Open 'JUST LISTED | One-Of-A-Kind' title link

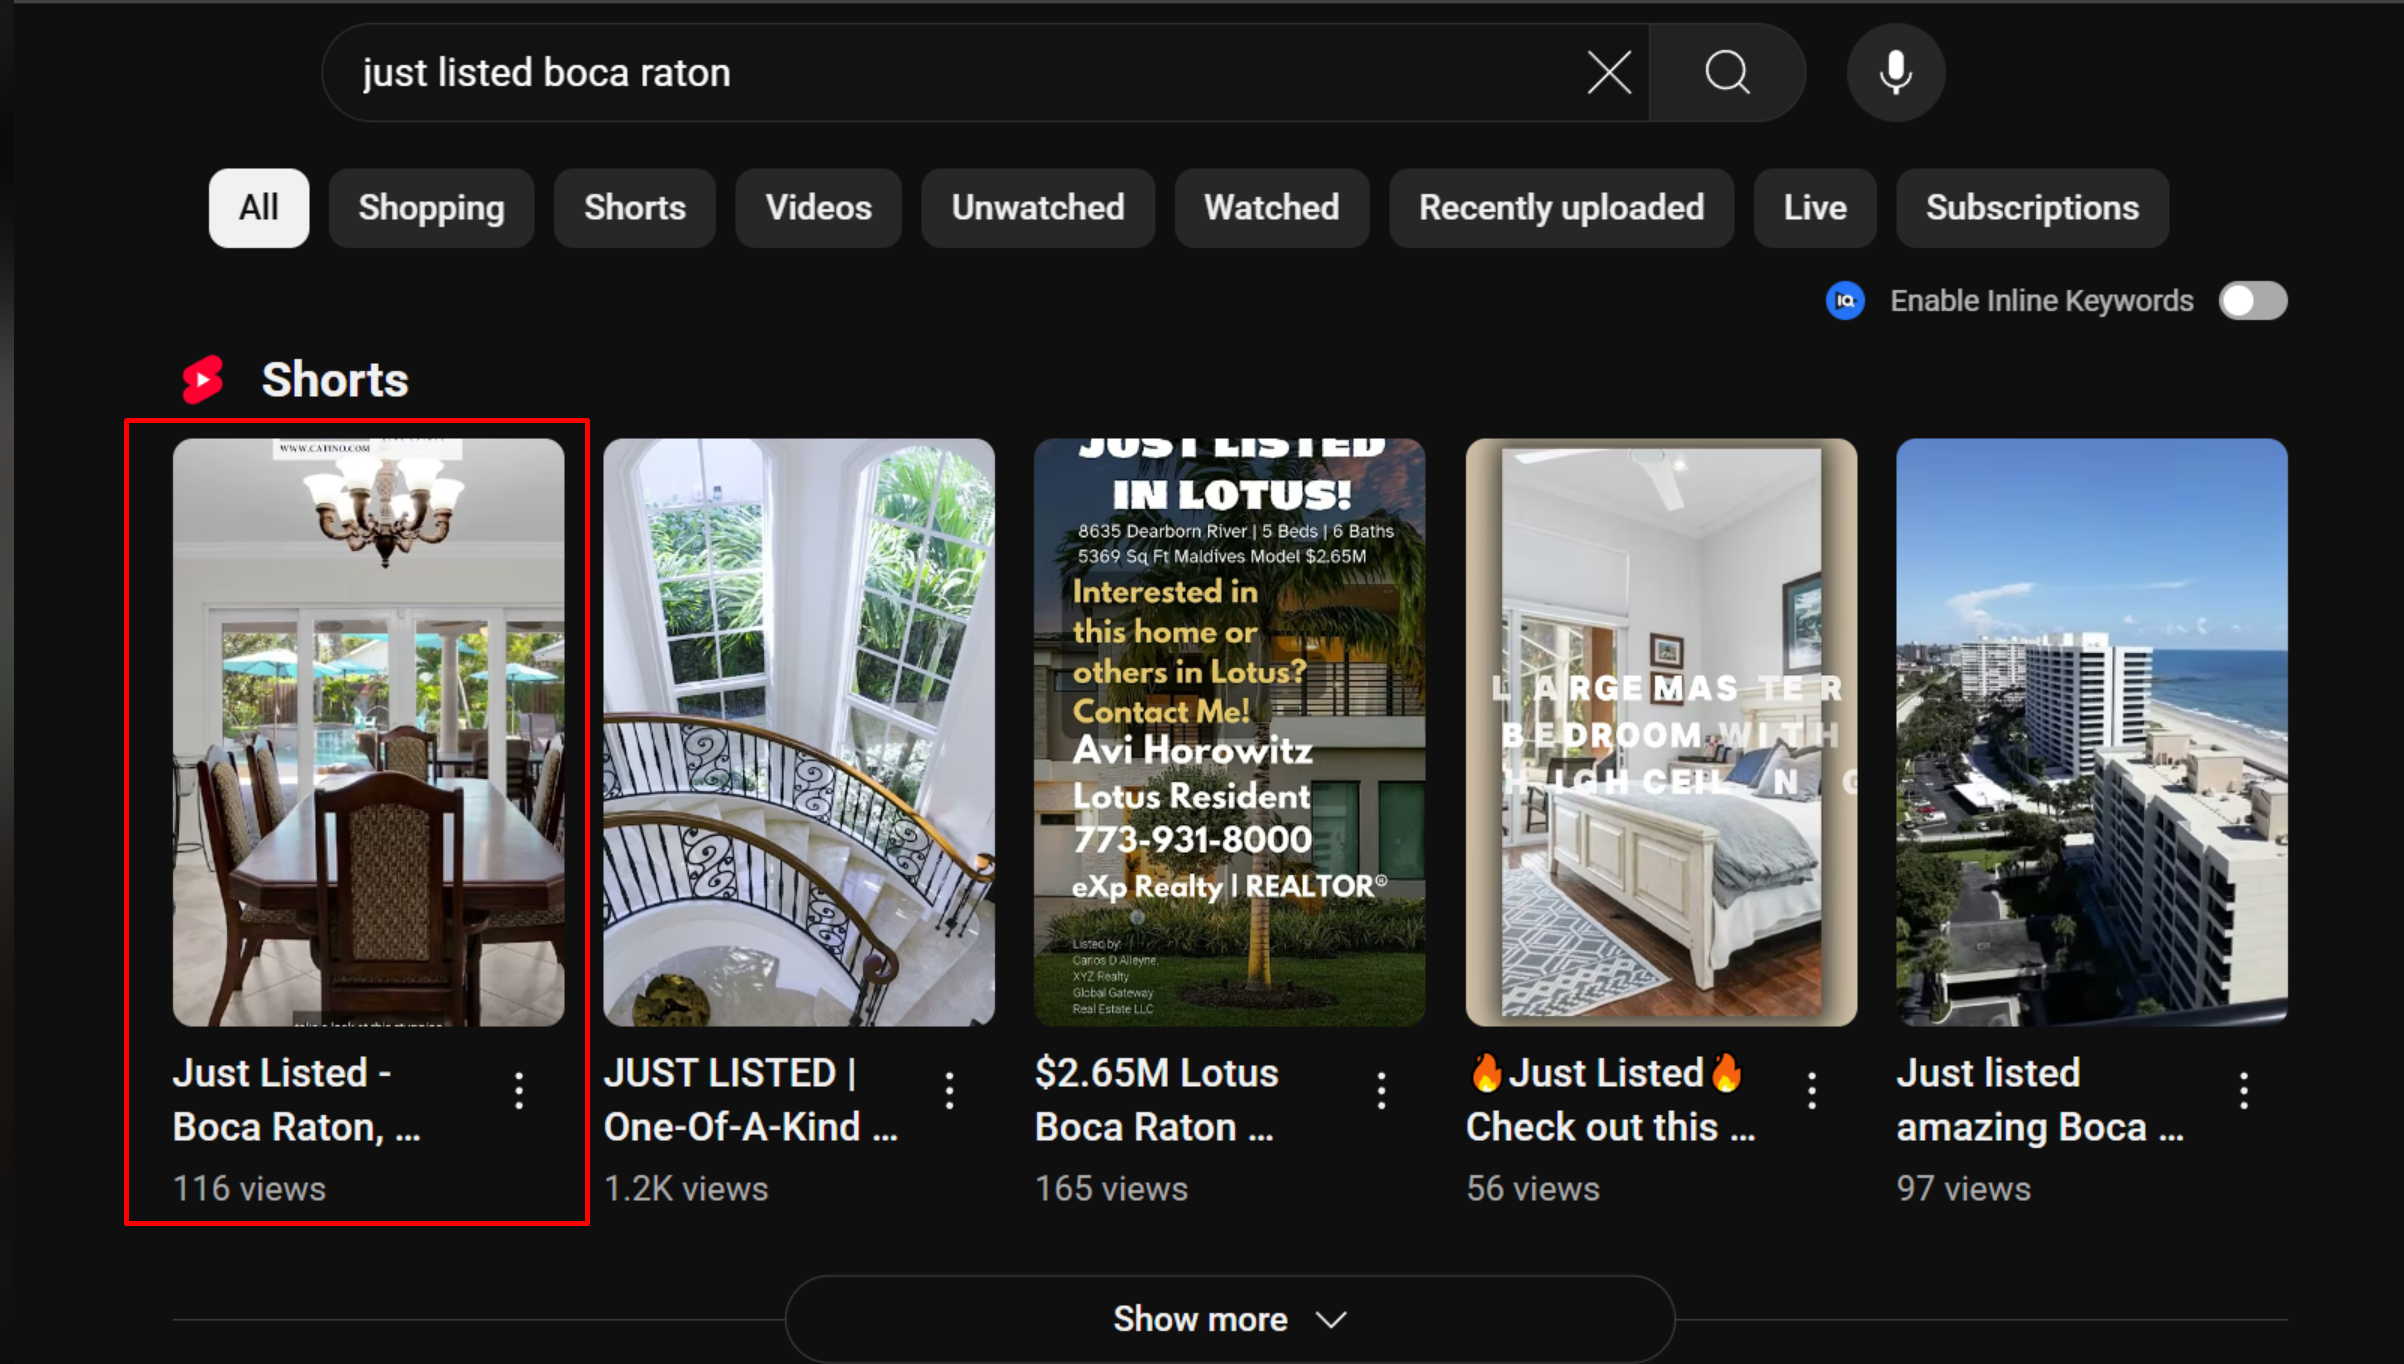point(750,1099)
